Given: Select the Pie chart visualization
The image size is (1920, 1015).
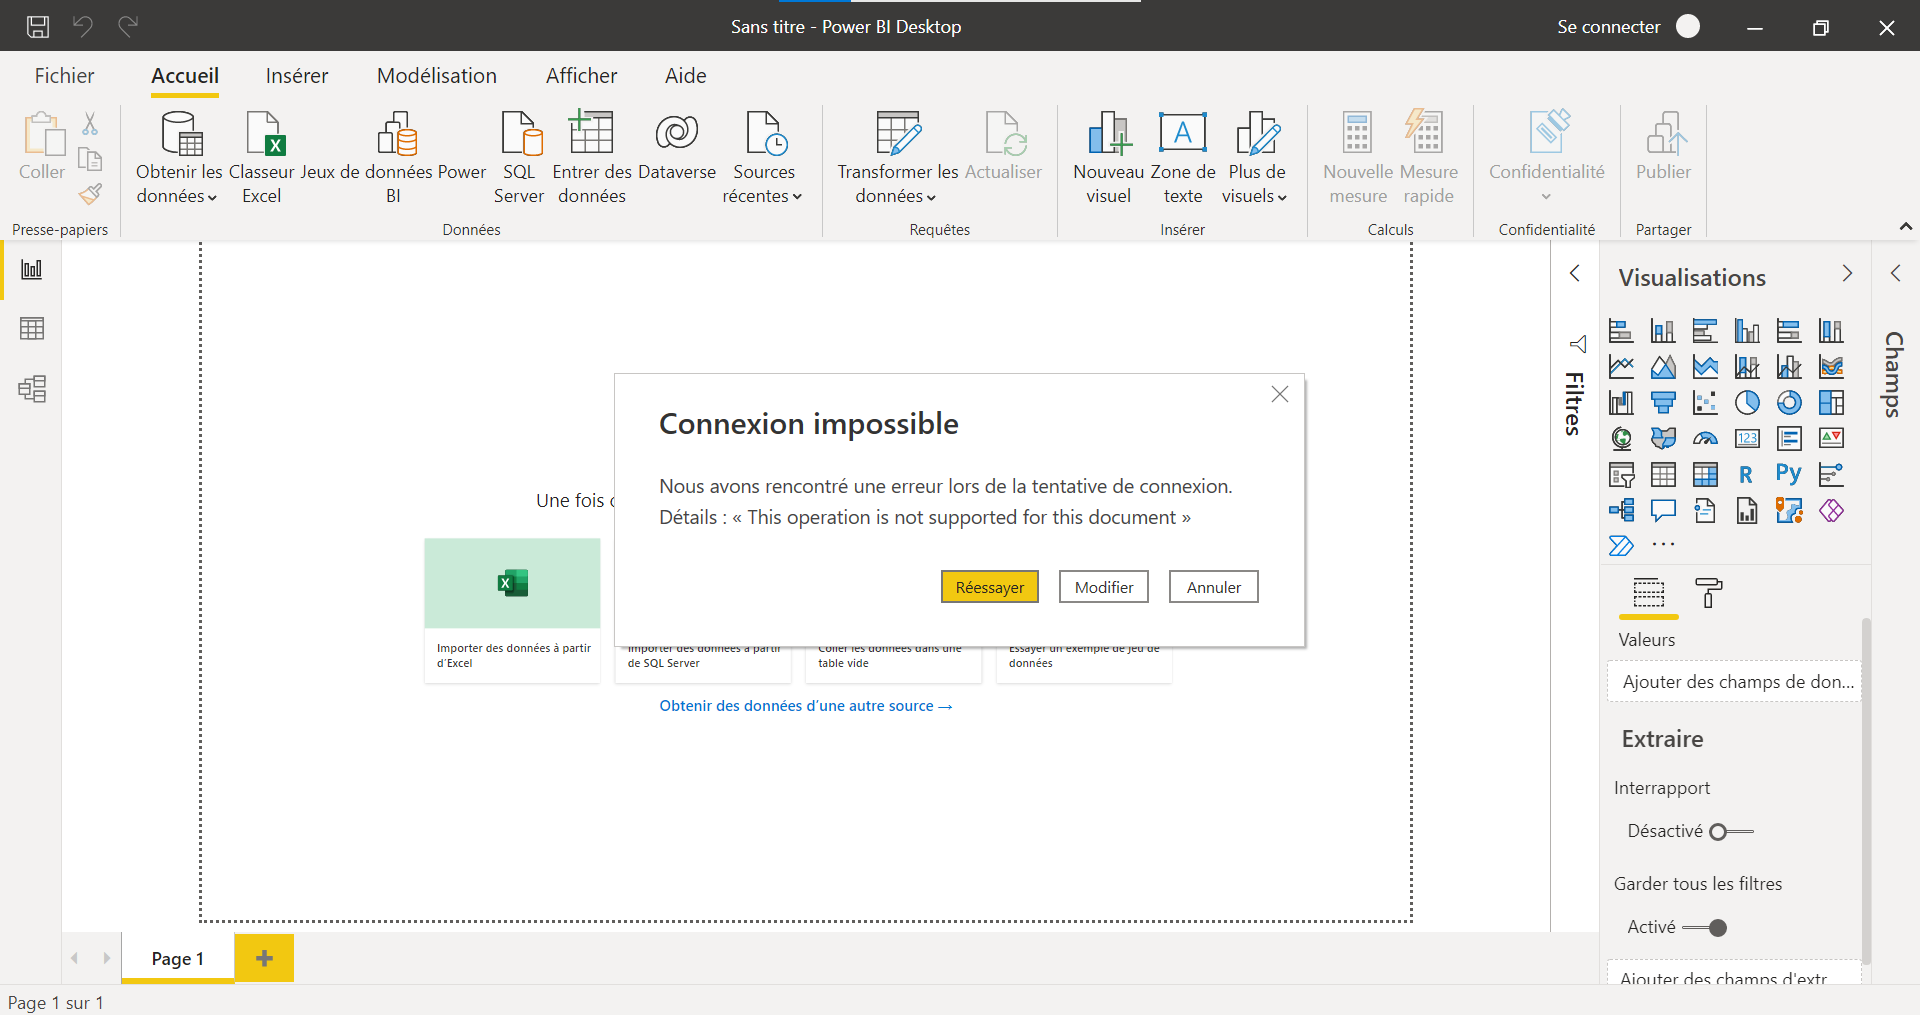Looking at the screenshot, I should [1747, 402].
